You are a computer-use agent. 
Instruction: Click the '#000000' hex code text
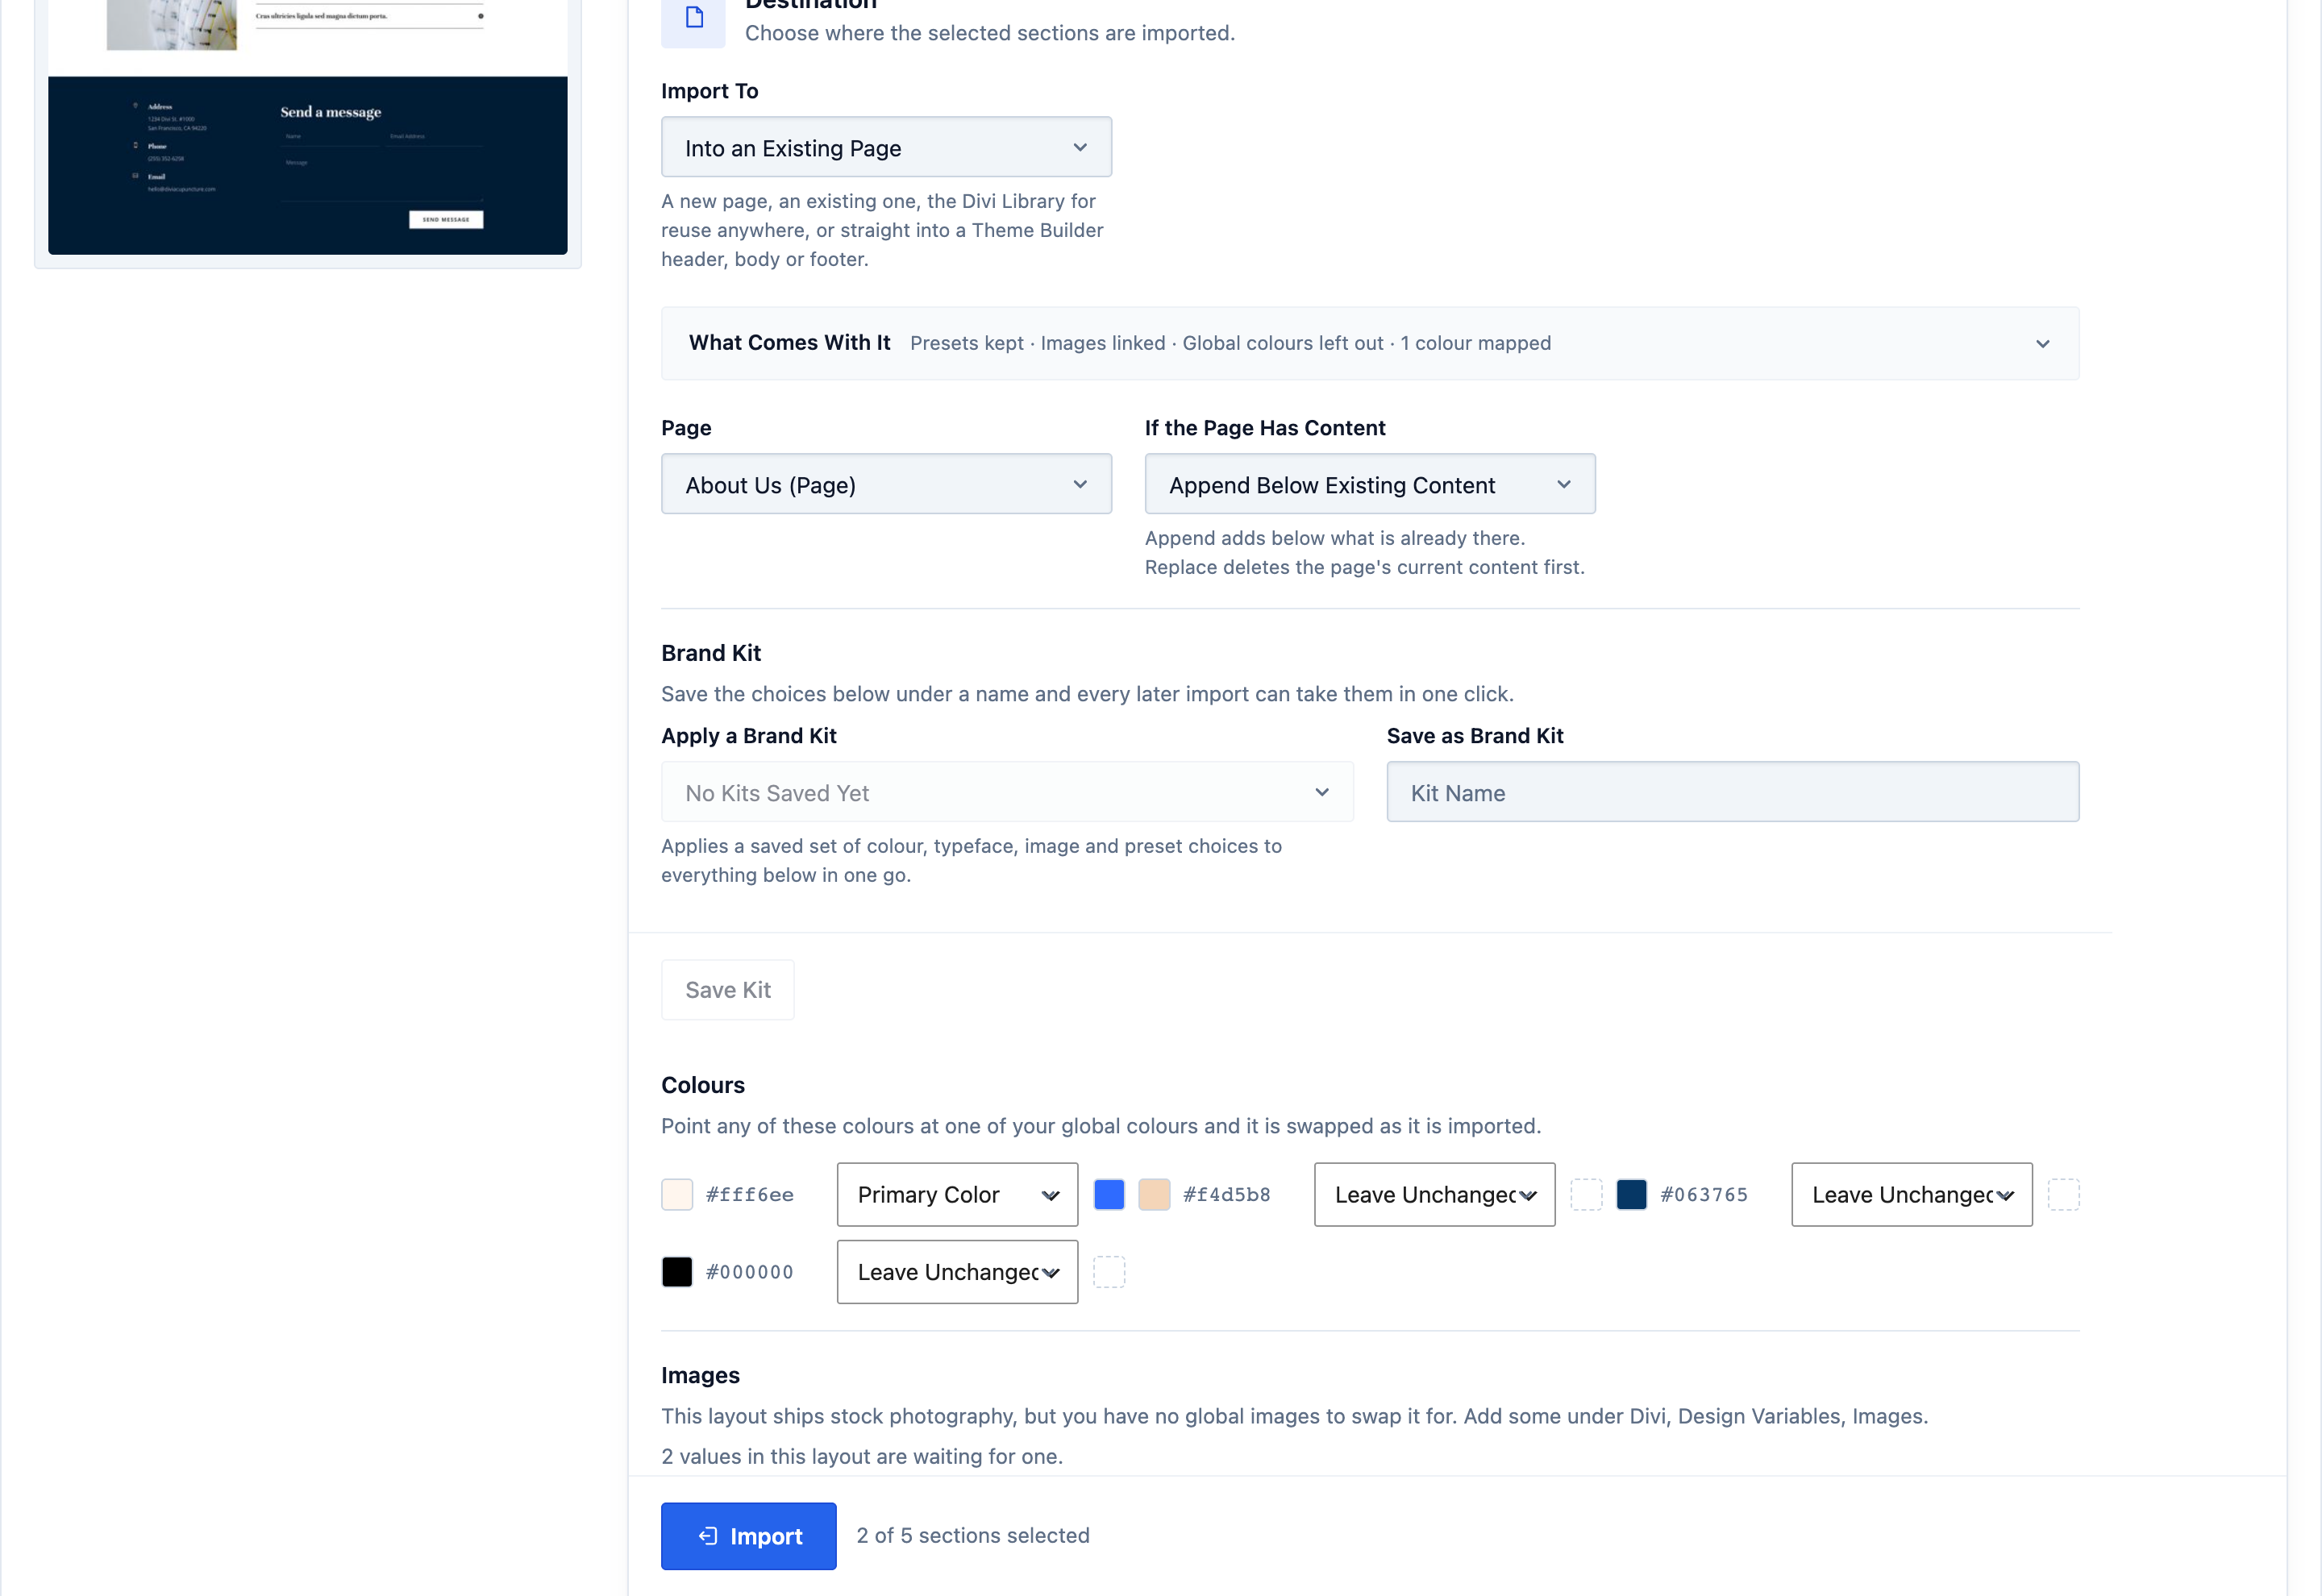[x=749, y=1271]
